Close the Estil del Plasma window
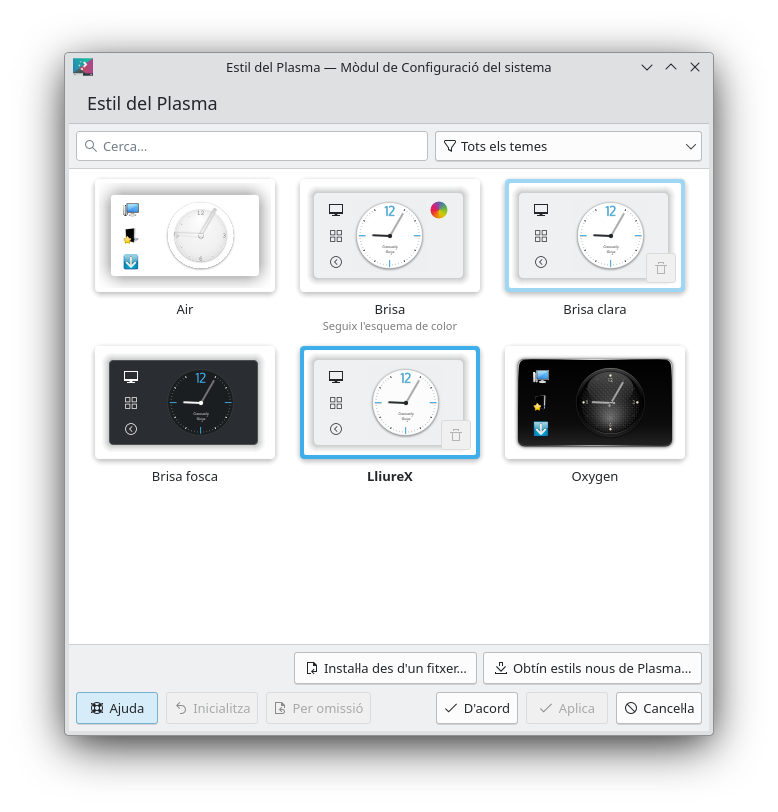 pyautogui.click(x=695, y=67)
